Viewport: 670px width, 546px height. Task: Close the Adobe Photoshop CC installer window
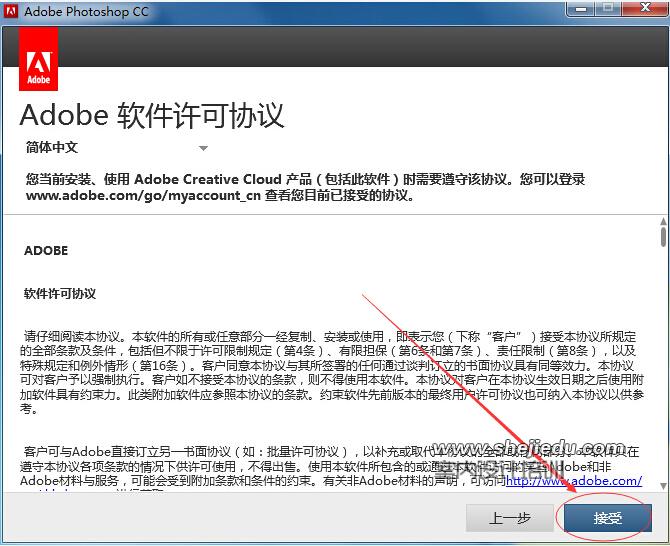pyautogui.click(x=645, y=9)
